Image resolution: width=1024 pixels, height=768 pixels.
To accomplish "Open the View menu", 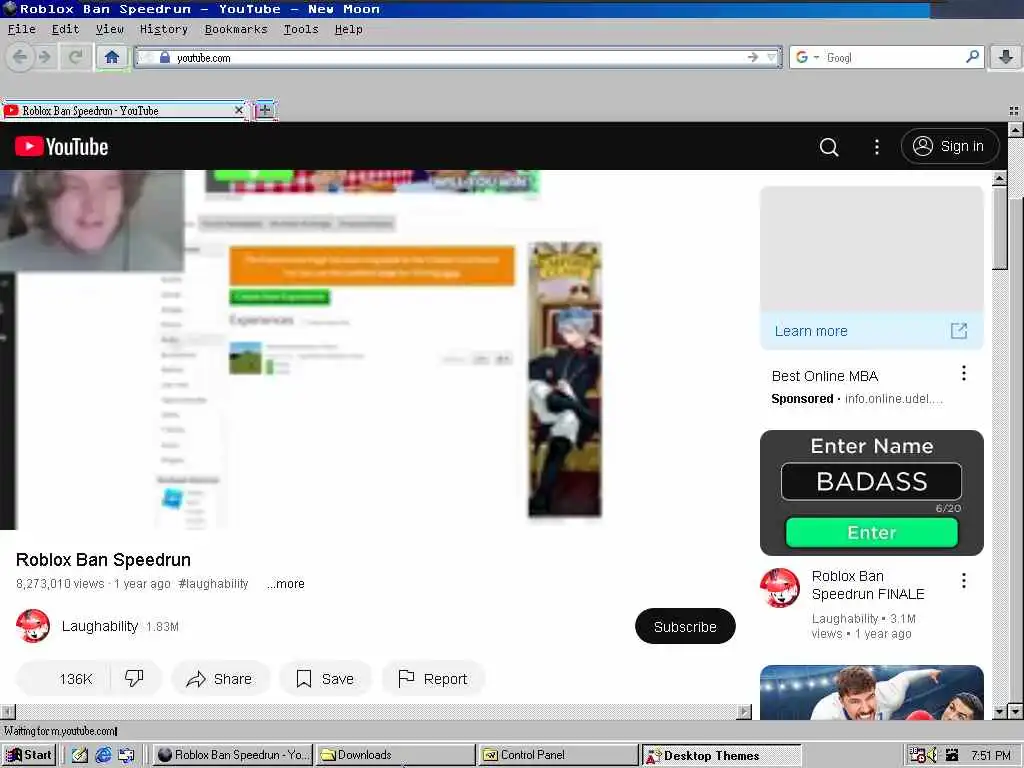I will pos(110,29).
